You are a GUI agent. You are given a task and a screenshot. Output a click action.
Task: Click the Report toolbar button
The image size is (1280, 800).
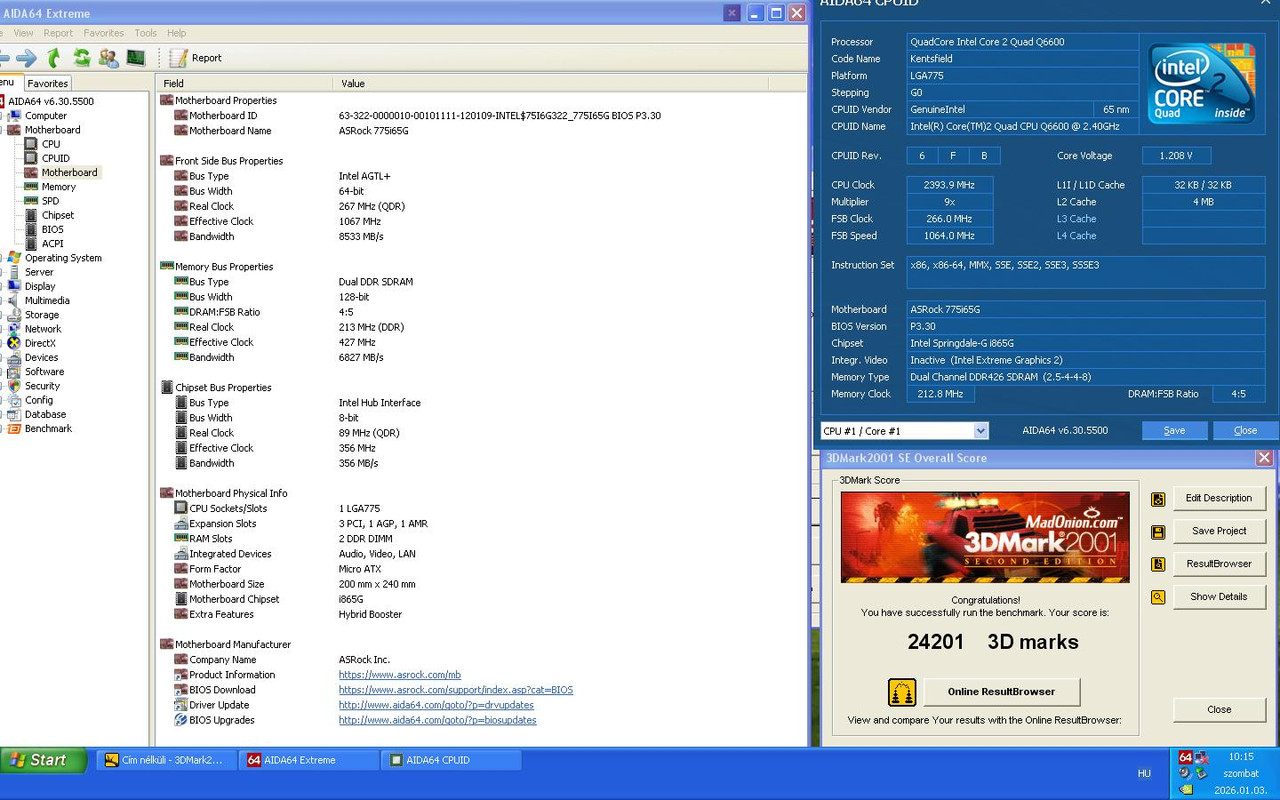tap(196, 58)
